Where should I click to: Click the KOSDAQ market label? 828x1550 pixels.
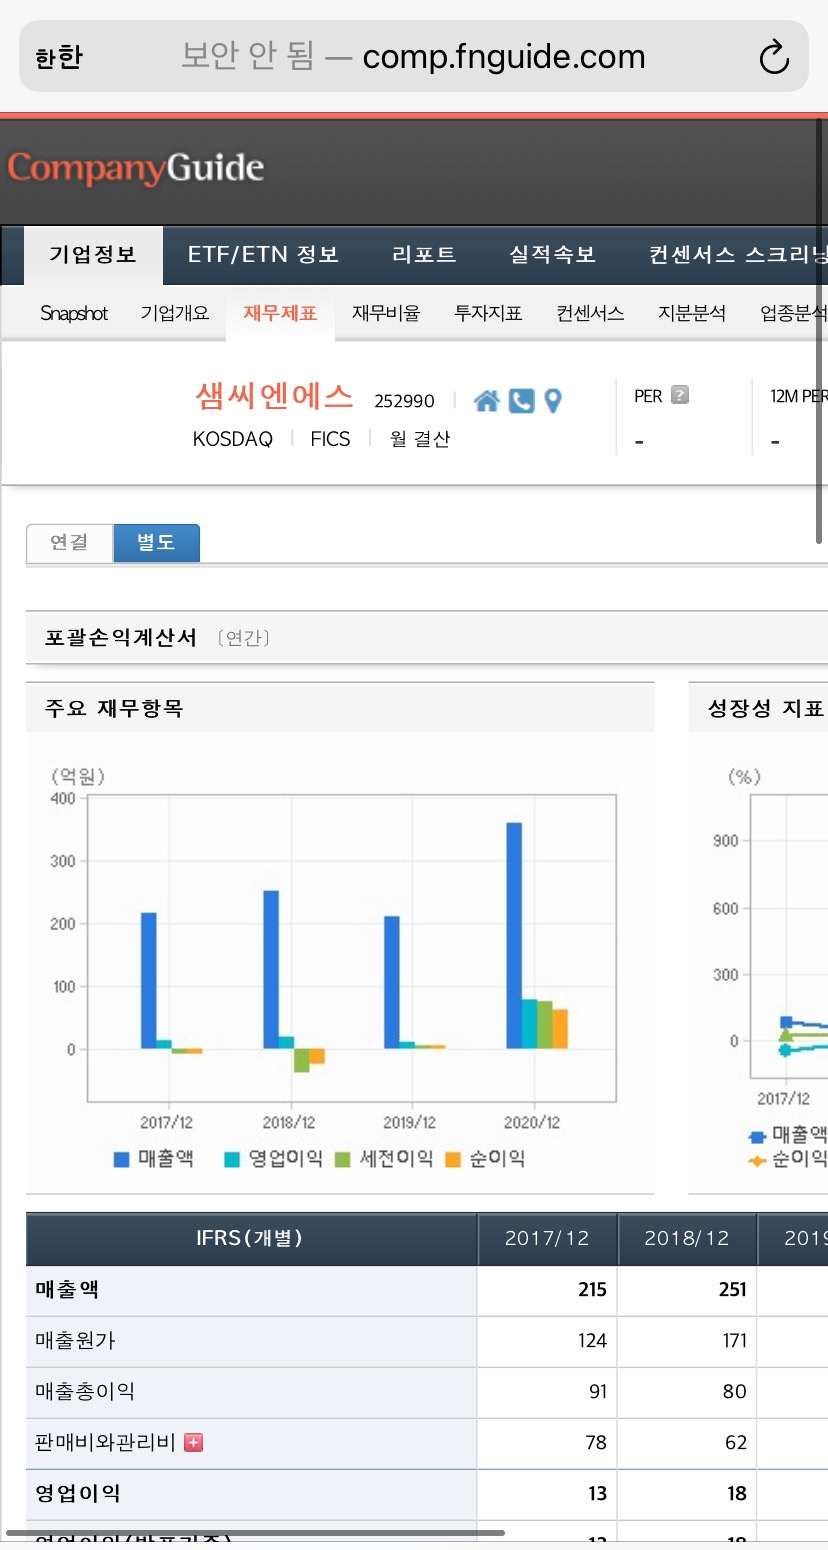[232, 439]
